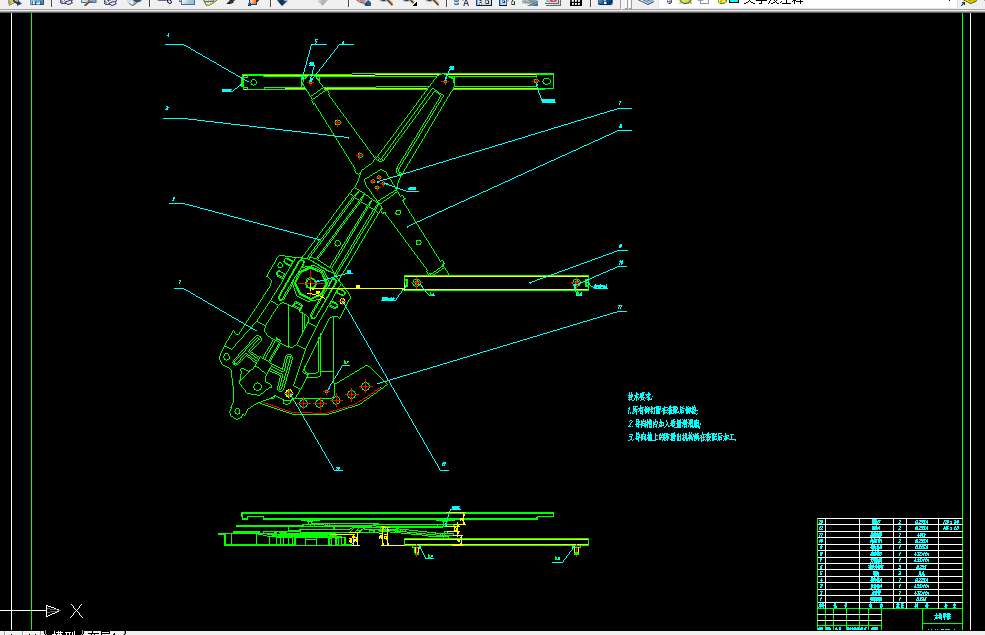The width and height of the screenshot is (985, 635).
Task: Select technical requirement note line 3
Action: (x=682, y=437)
